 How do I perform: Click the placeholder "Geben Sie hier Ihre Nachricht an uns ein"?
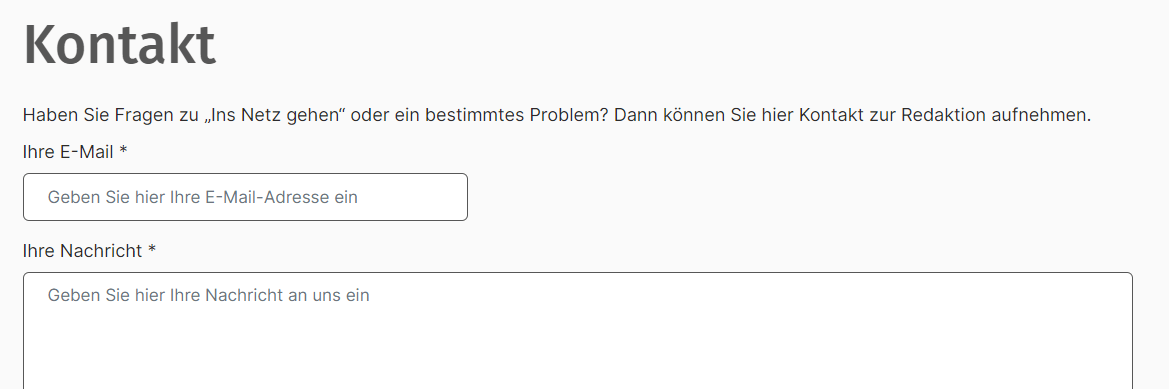209,295
